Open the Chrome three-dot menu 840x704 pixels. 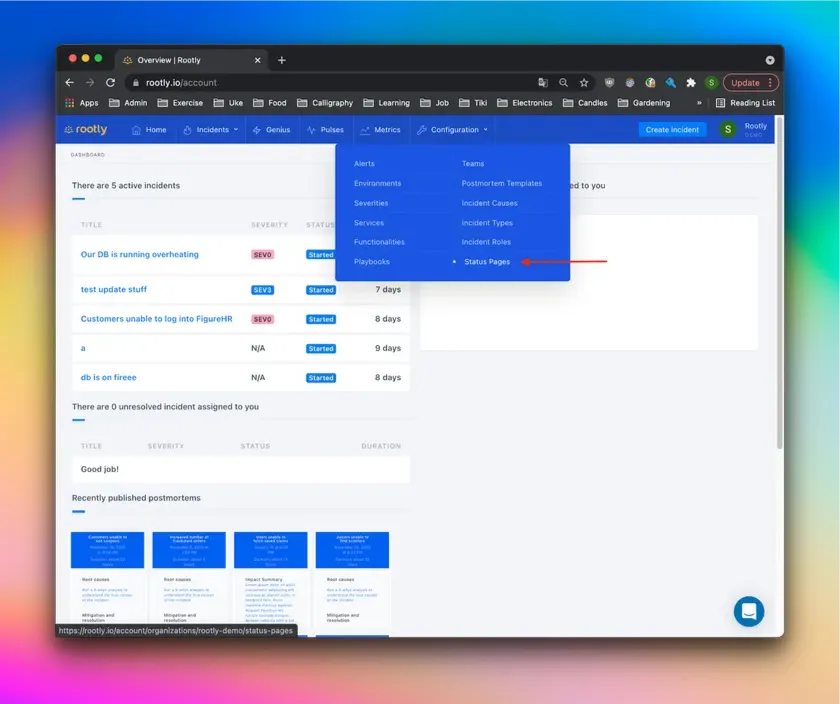pos(770,83)
